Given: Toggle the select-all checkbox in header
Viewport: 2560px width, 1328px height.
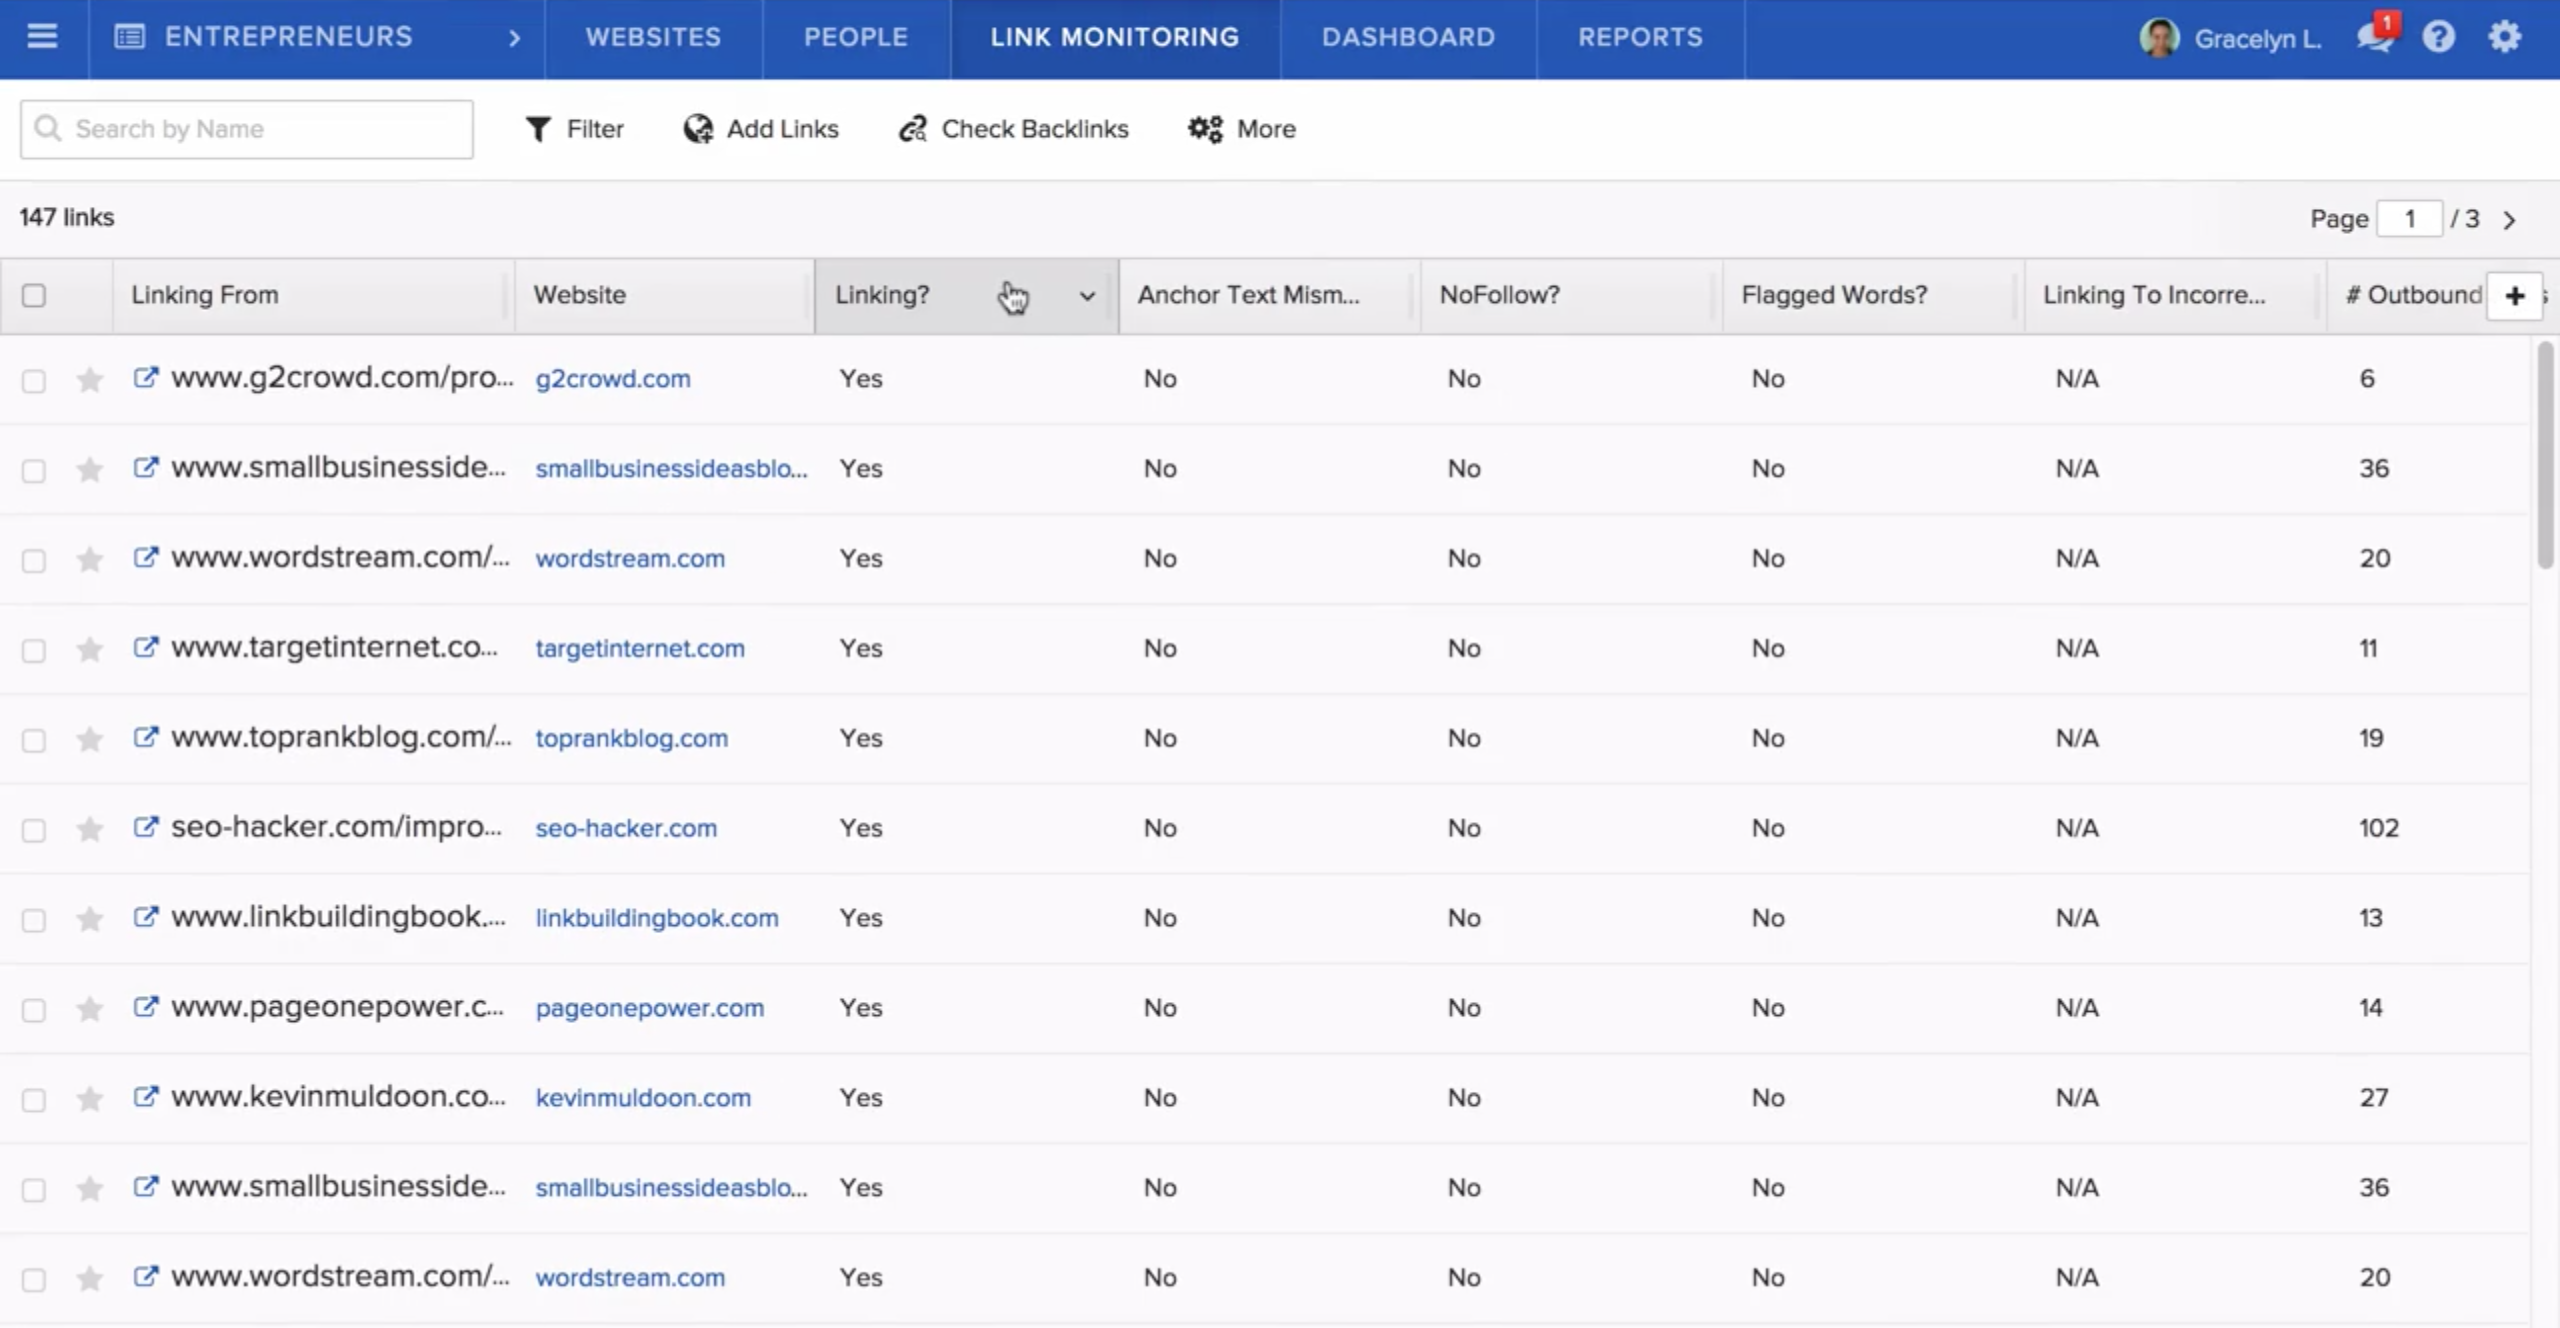Looking at the screenshot, I should point(34,295).
